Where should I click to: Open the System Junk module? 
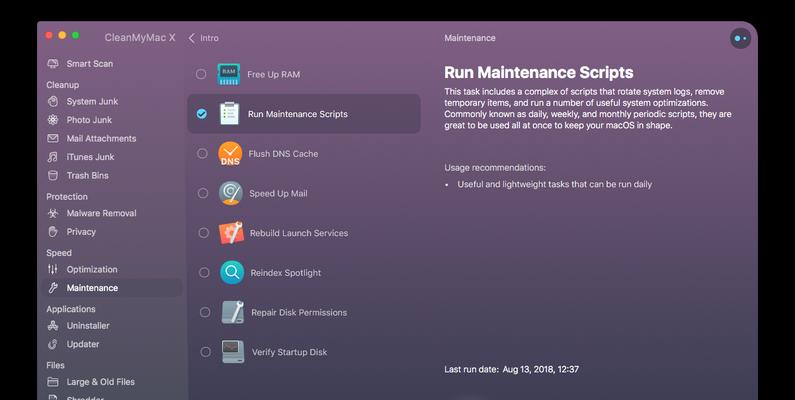92,101
